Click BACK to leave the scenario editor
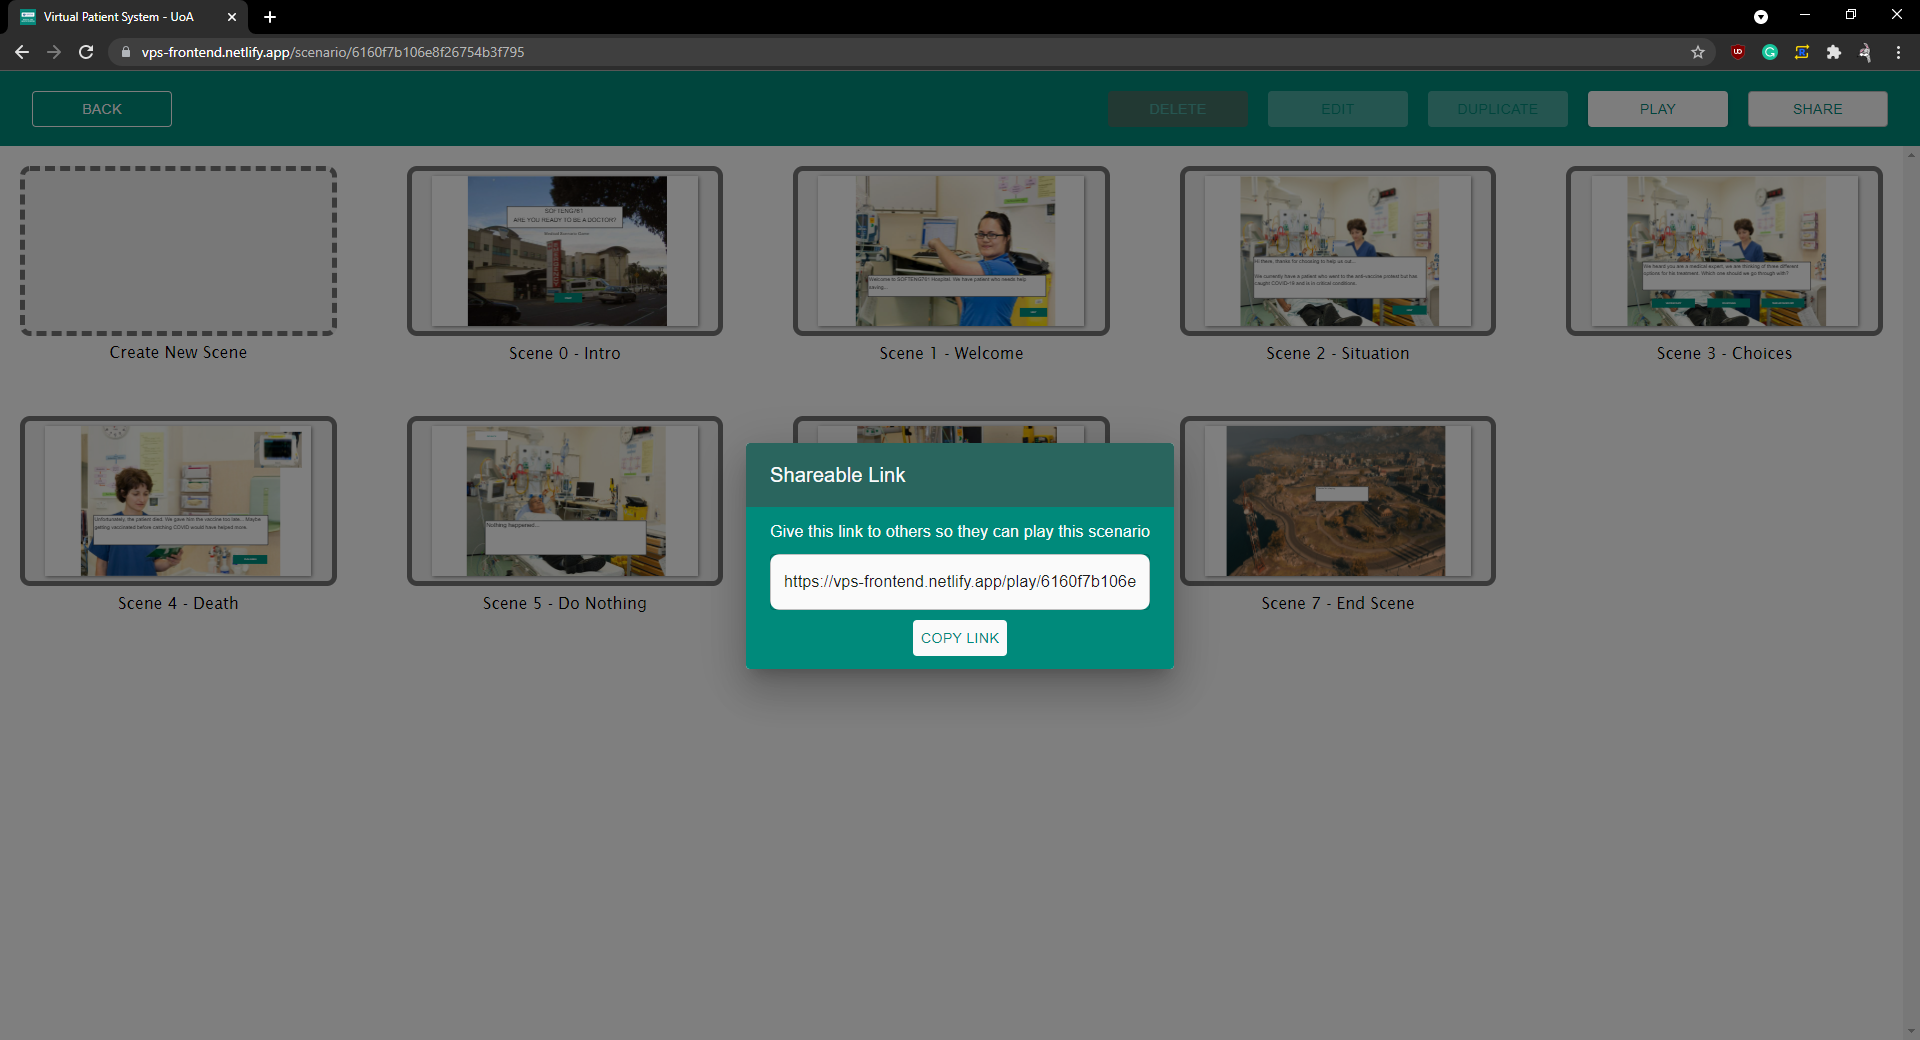Viewport: 1920px width, 1040px height. pos(101,108)
